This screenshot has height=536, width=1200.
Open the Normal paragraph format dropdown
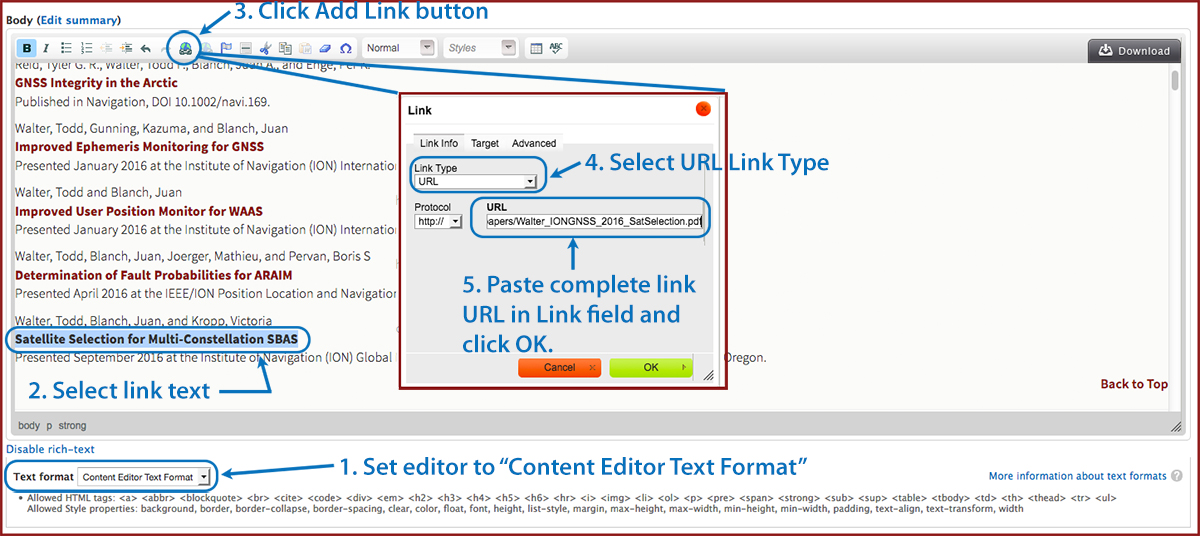(400, 48)
